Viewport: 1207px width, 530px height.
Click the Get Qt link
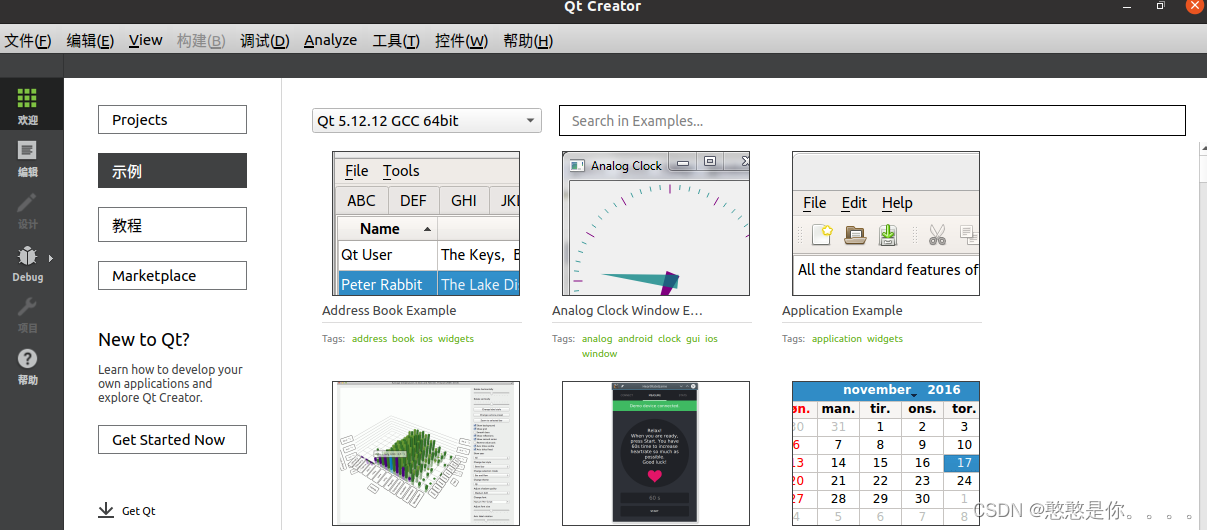tap(139, 511)
